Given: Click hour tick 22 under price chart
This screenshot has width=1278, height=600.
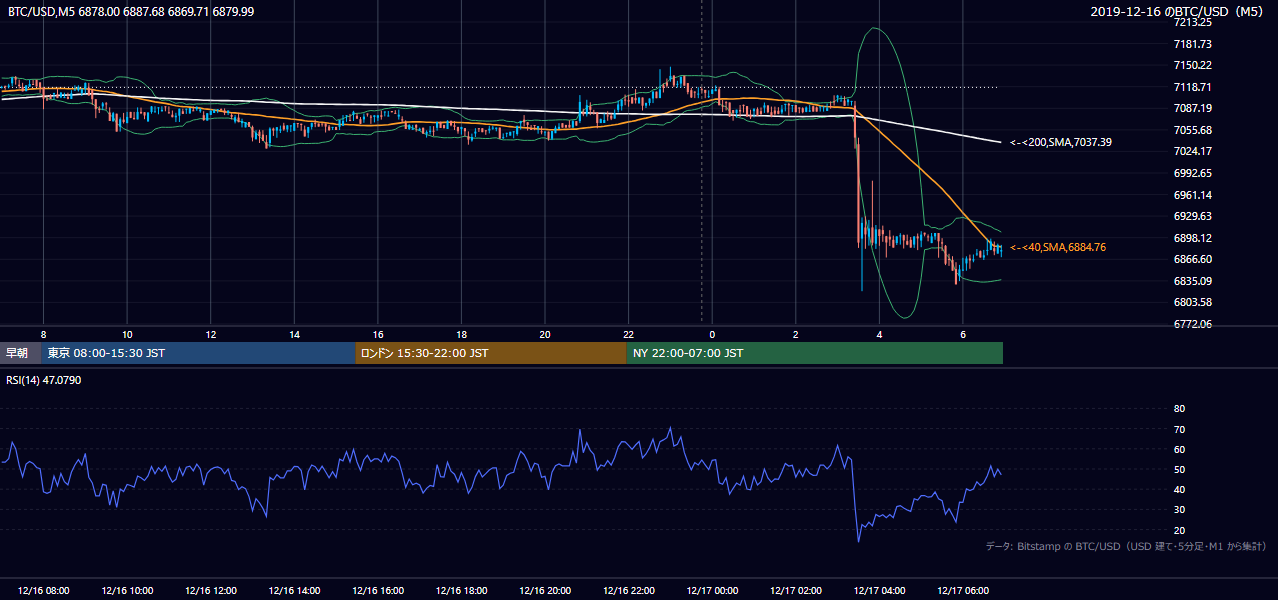Looking at the screenshot, I should tap(628, 334).
